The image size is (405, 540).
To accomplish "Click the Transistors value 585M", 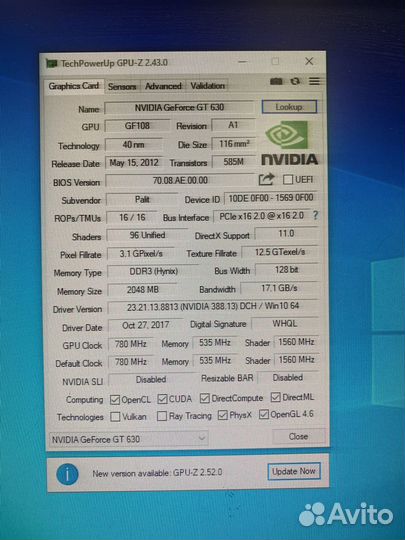I will point(234,162).
